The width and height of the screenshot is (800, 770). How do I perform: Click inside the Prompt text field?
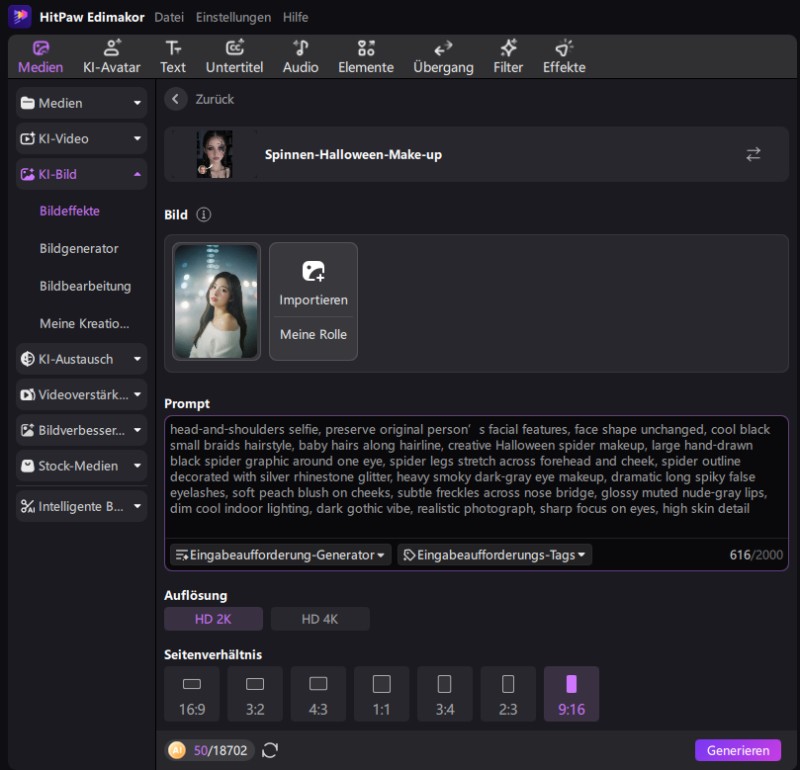[x=477, y=478]
